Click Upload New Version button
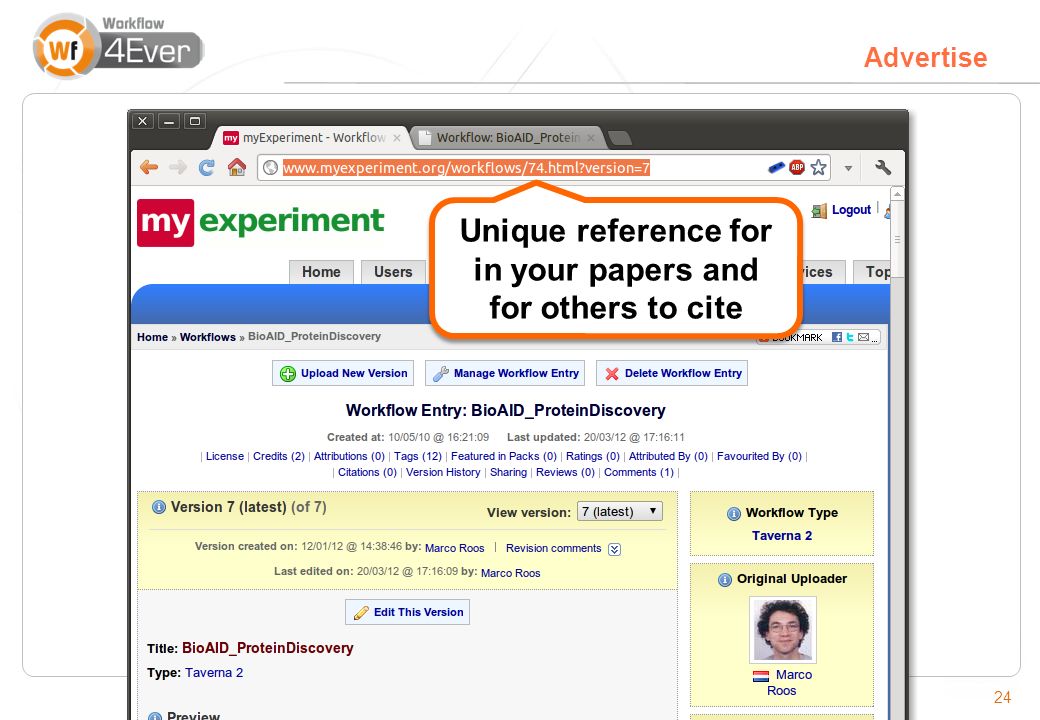1040x720 pixels. tap(343, 373)
